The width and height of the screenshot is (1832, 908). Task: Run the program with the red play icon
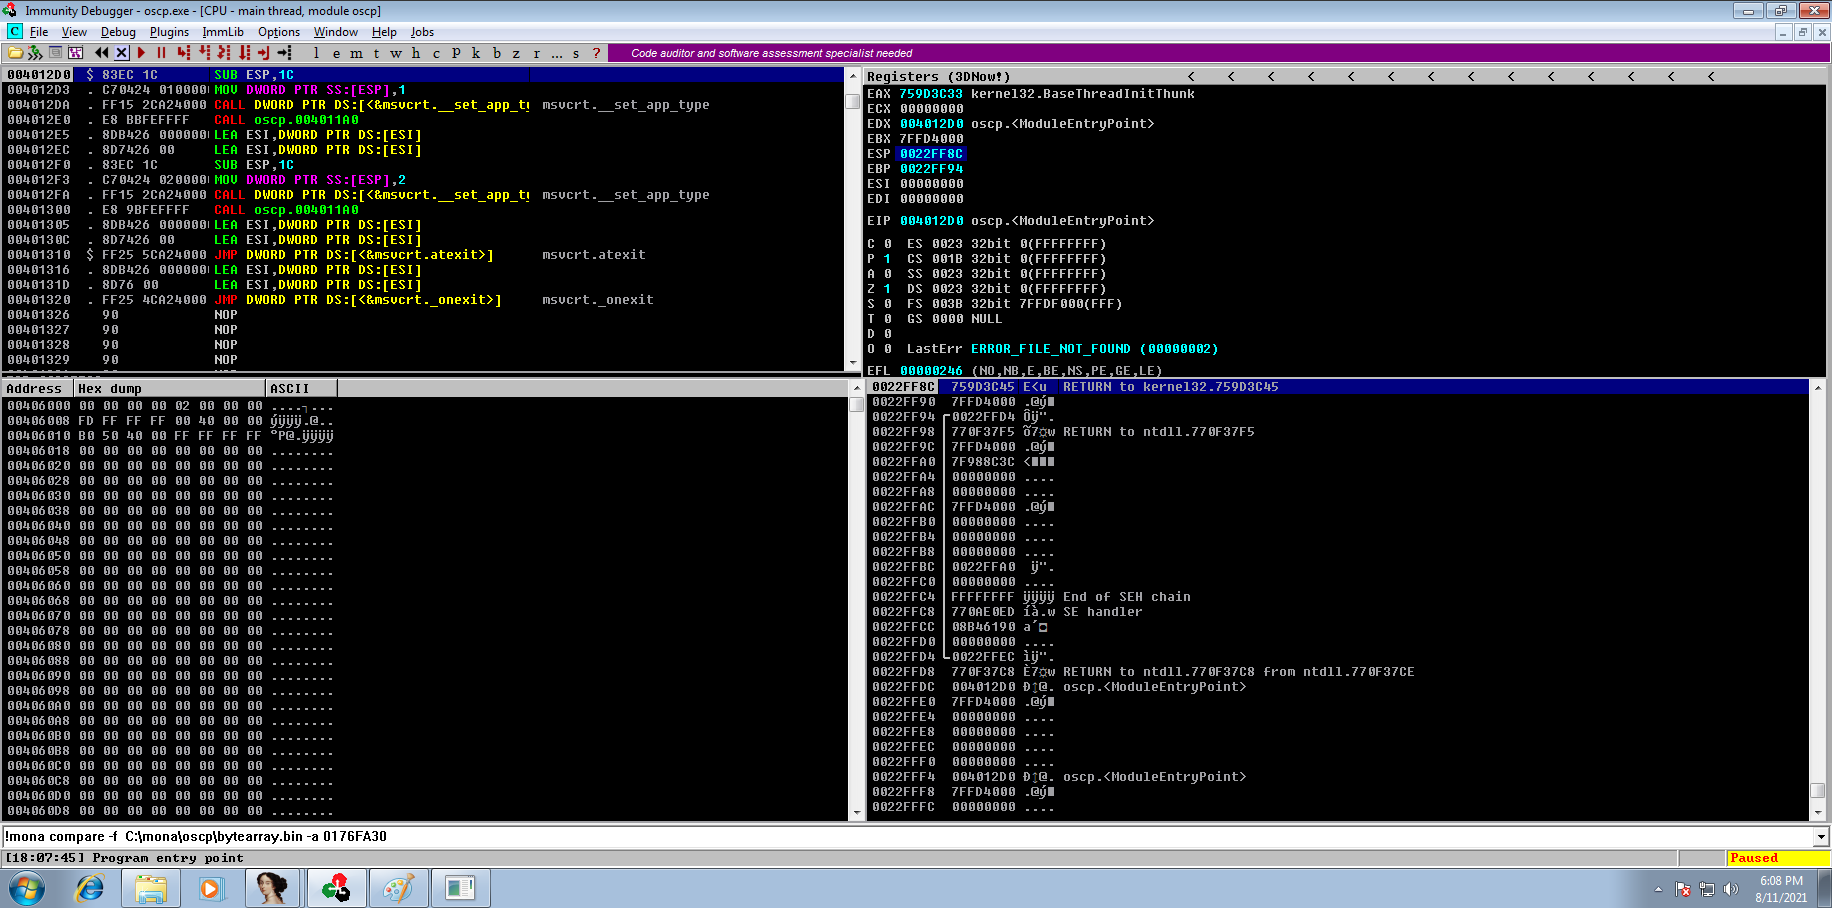pyautogui.click(x=141, y=53)
